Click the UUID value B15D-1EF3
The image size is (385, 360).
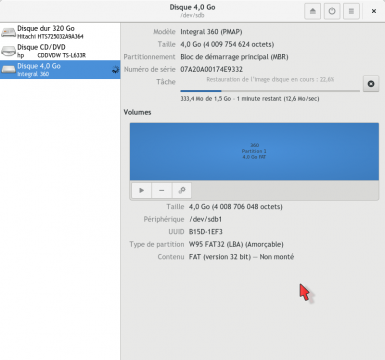click(x=206, y=232)
